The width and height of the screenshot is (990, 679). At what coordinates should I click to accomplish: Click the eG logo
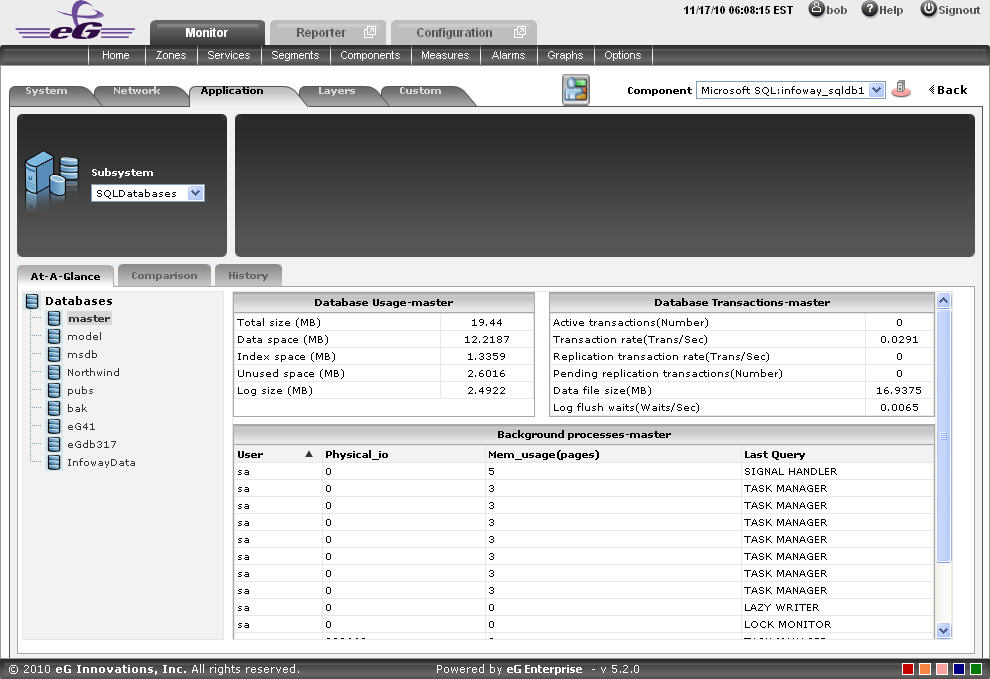[x=75, y=21]
